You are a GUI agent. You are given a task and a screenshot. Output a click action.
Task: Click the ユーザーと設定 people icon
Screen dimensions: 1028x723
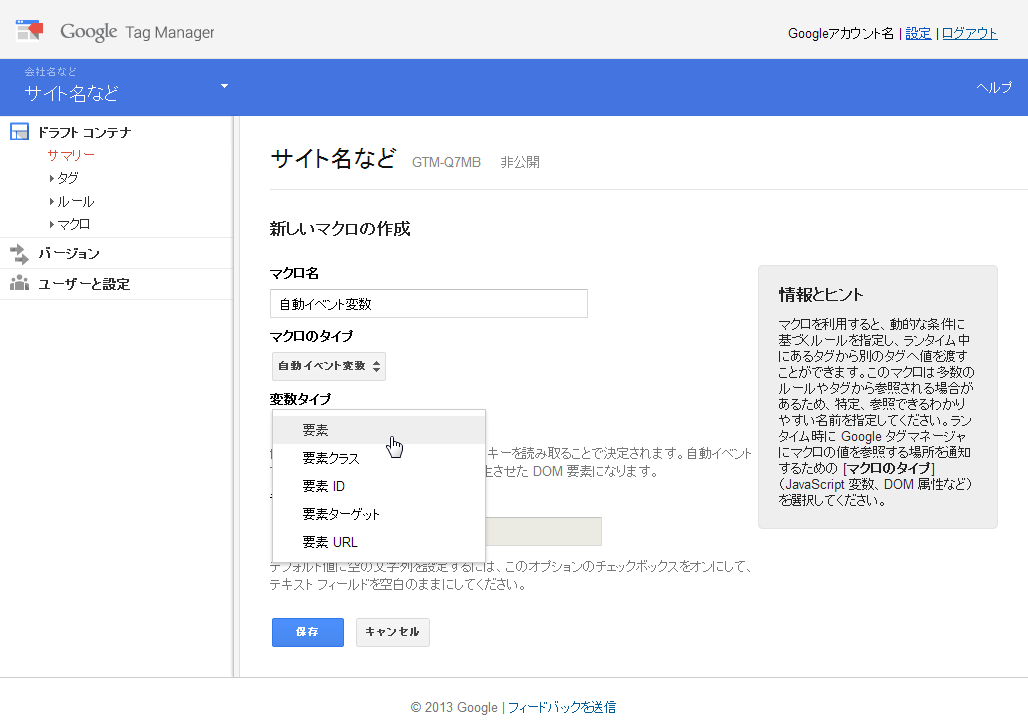point(18,283)
